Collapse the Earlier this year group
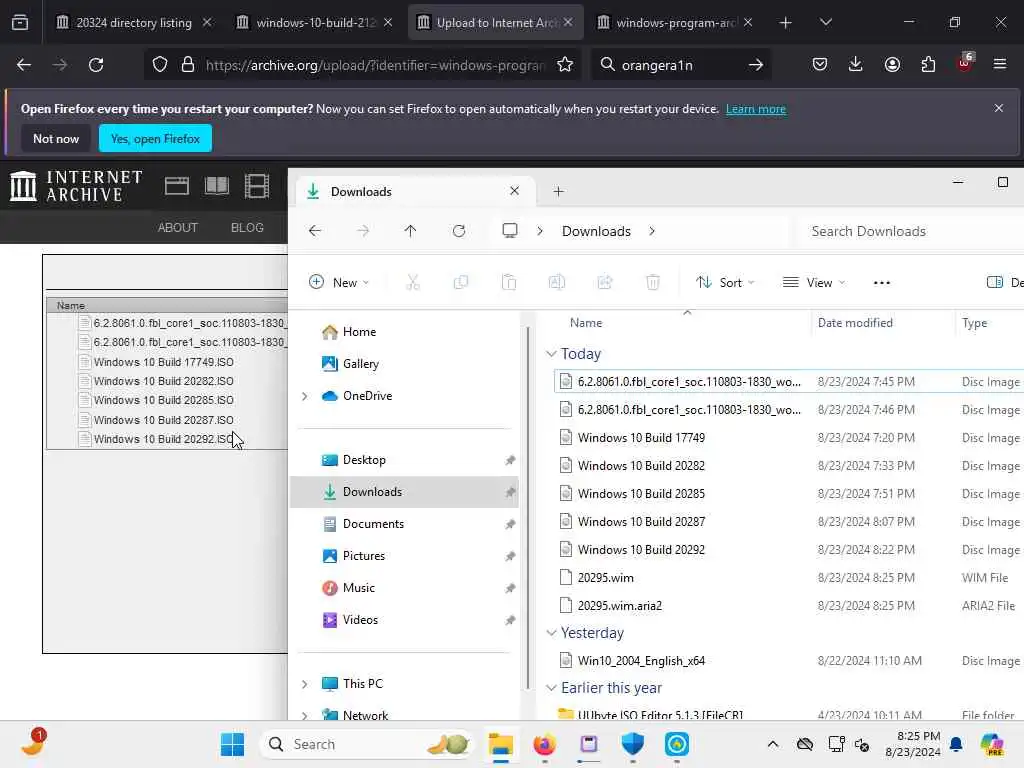Image resolution: width=1024 pixels, height=768 pixels. (551, 688)
